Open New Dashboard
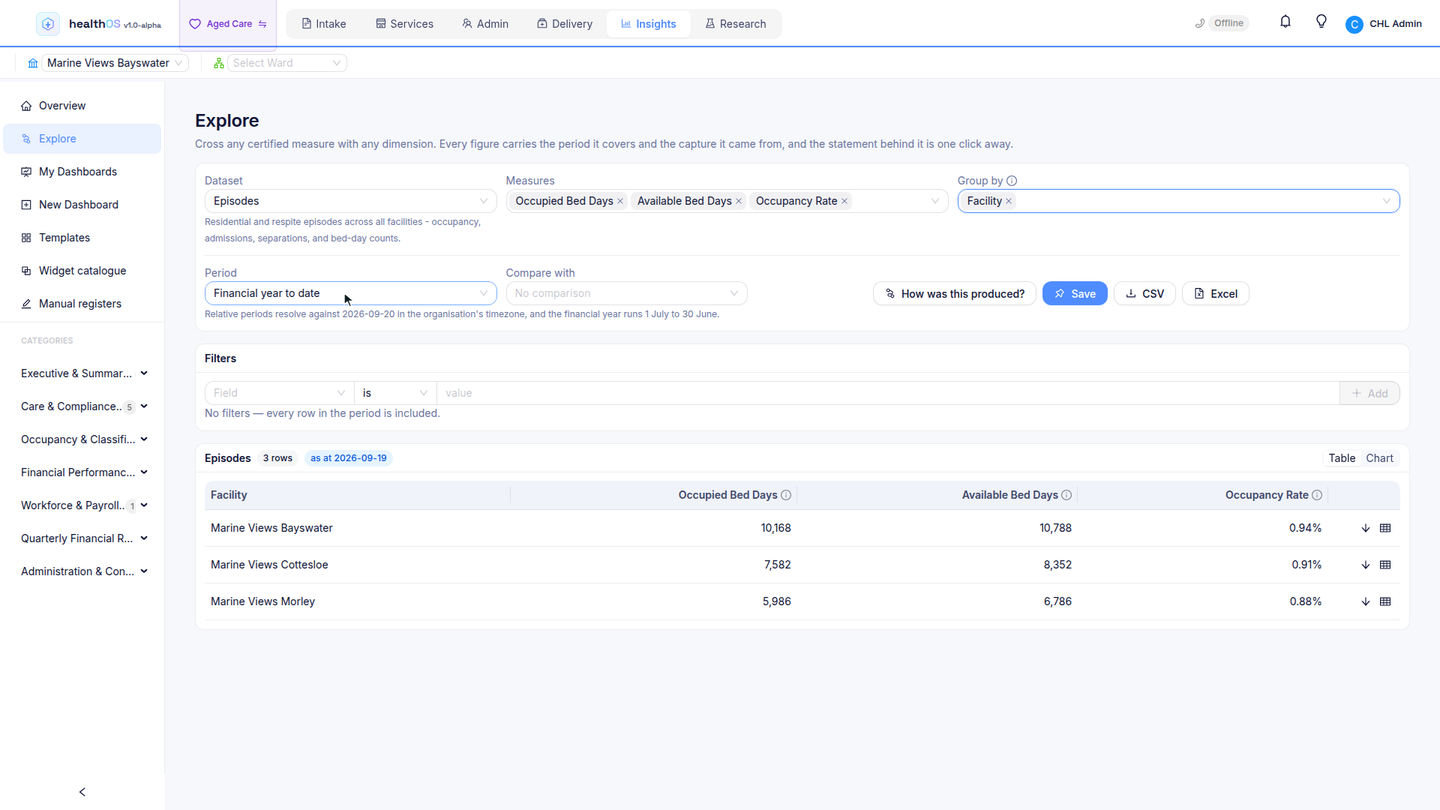Screen dimensions: 1440x810 tap(82, 205)
